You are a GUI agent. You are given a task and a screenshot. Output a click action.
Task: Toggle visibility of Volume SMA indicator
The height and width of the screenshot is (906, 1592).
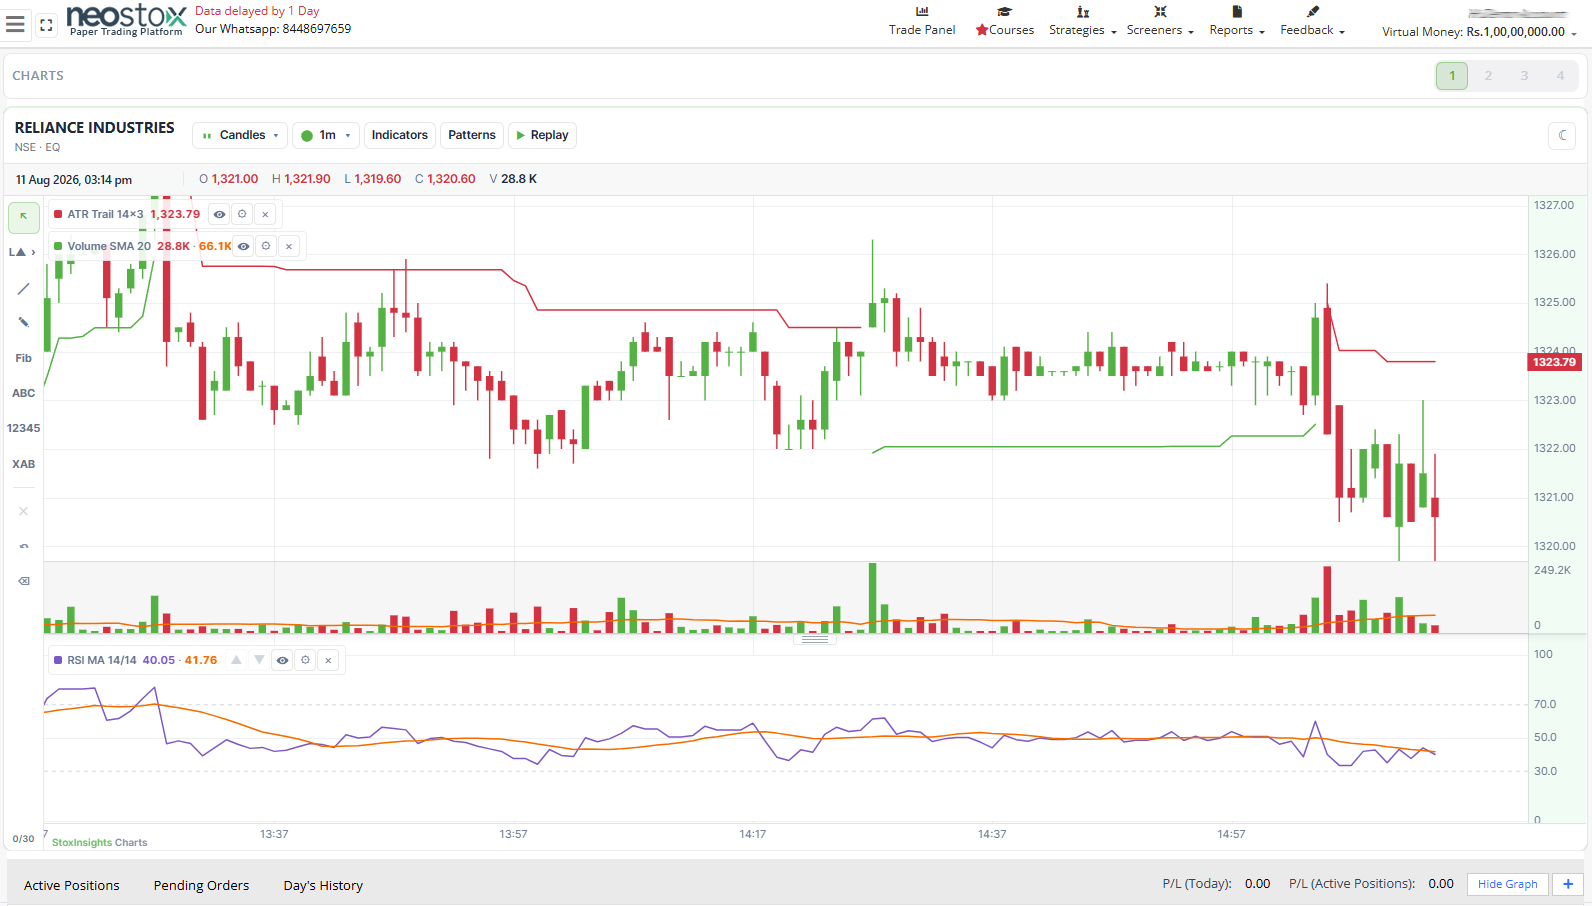coord(243,246)
